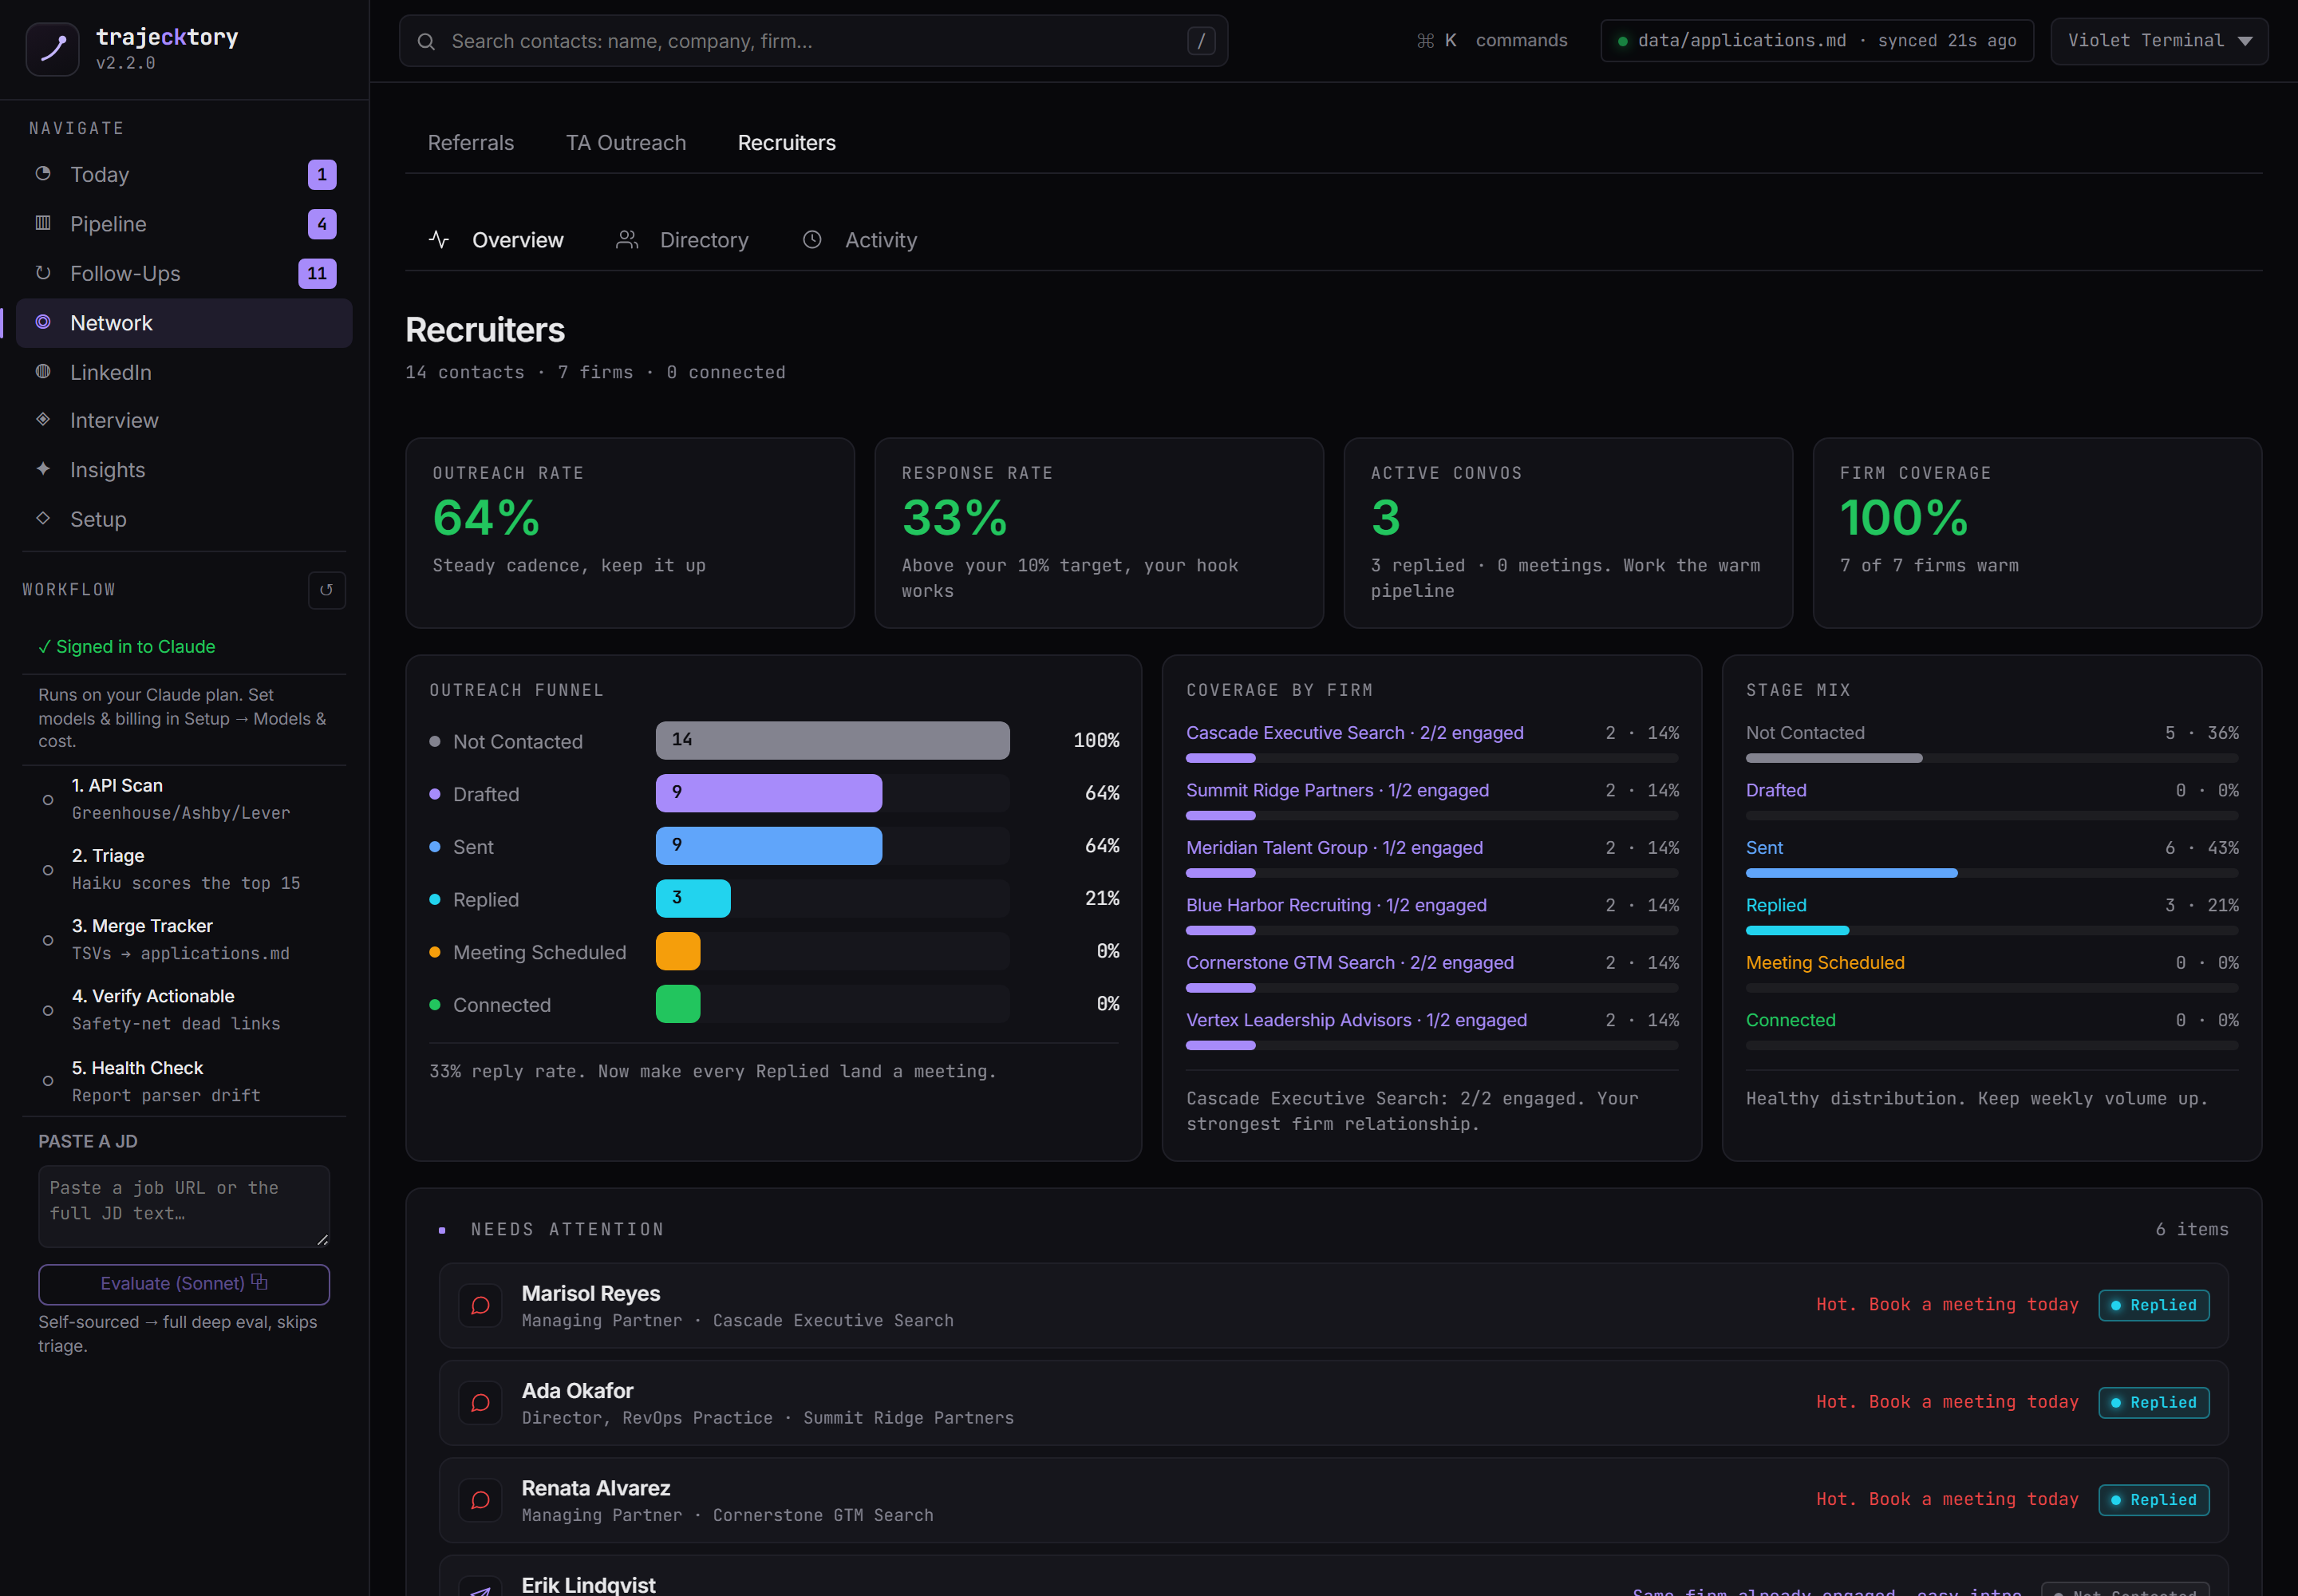Image resolution: width=2298 pixels, height=1596 pixels.
Task: Open Summit Ridge Partners firm link
Action: pos(1337,790)
